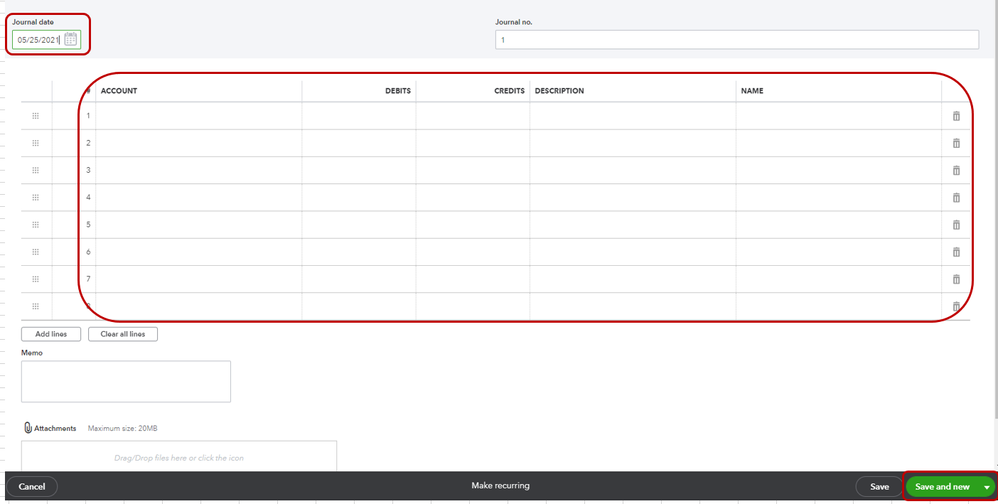Click the Save and new button
The width and height of the screenshot is (998, 504).
tap(943, 487)
